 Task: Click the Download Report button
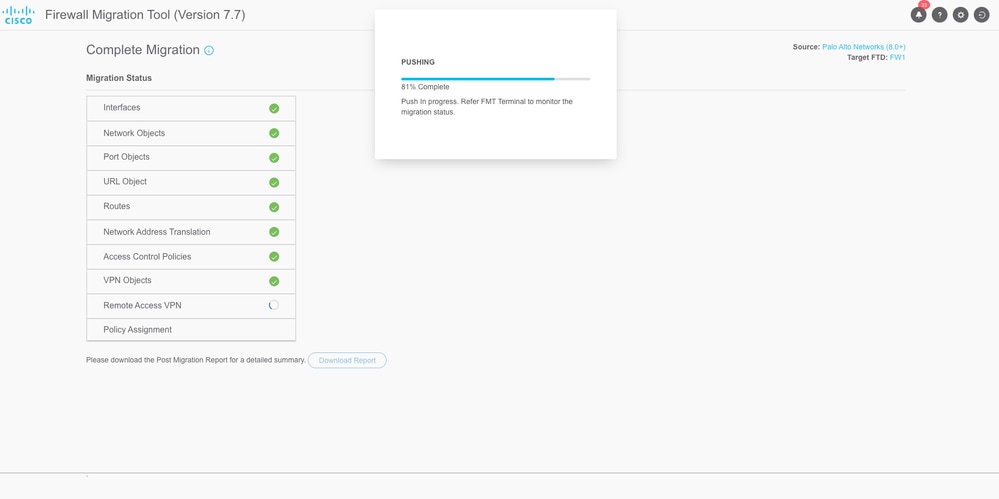(x=347, y=360)
